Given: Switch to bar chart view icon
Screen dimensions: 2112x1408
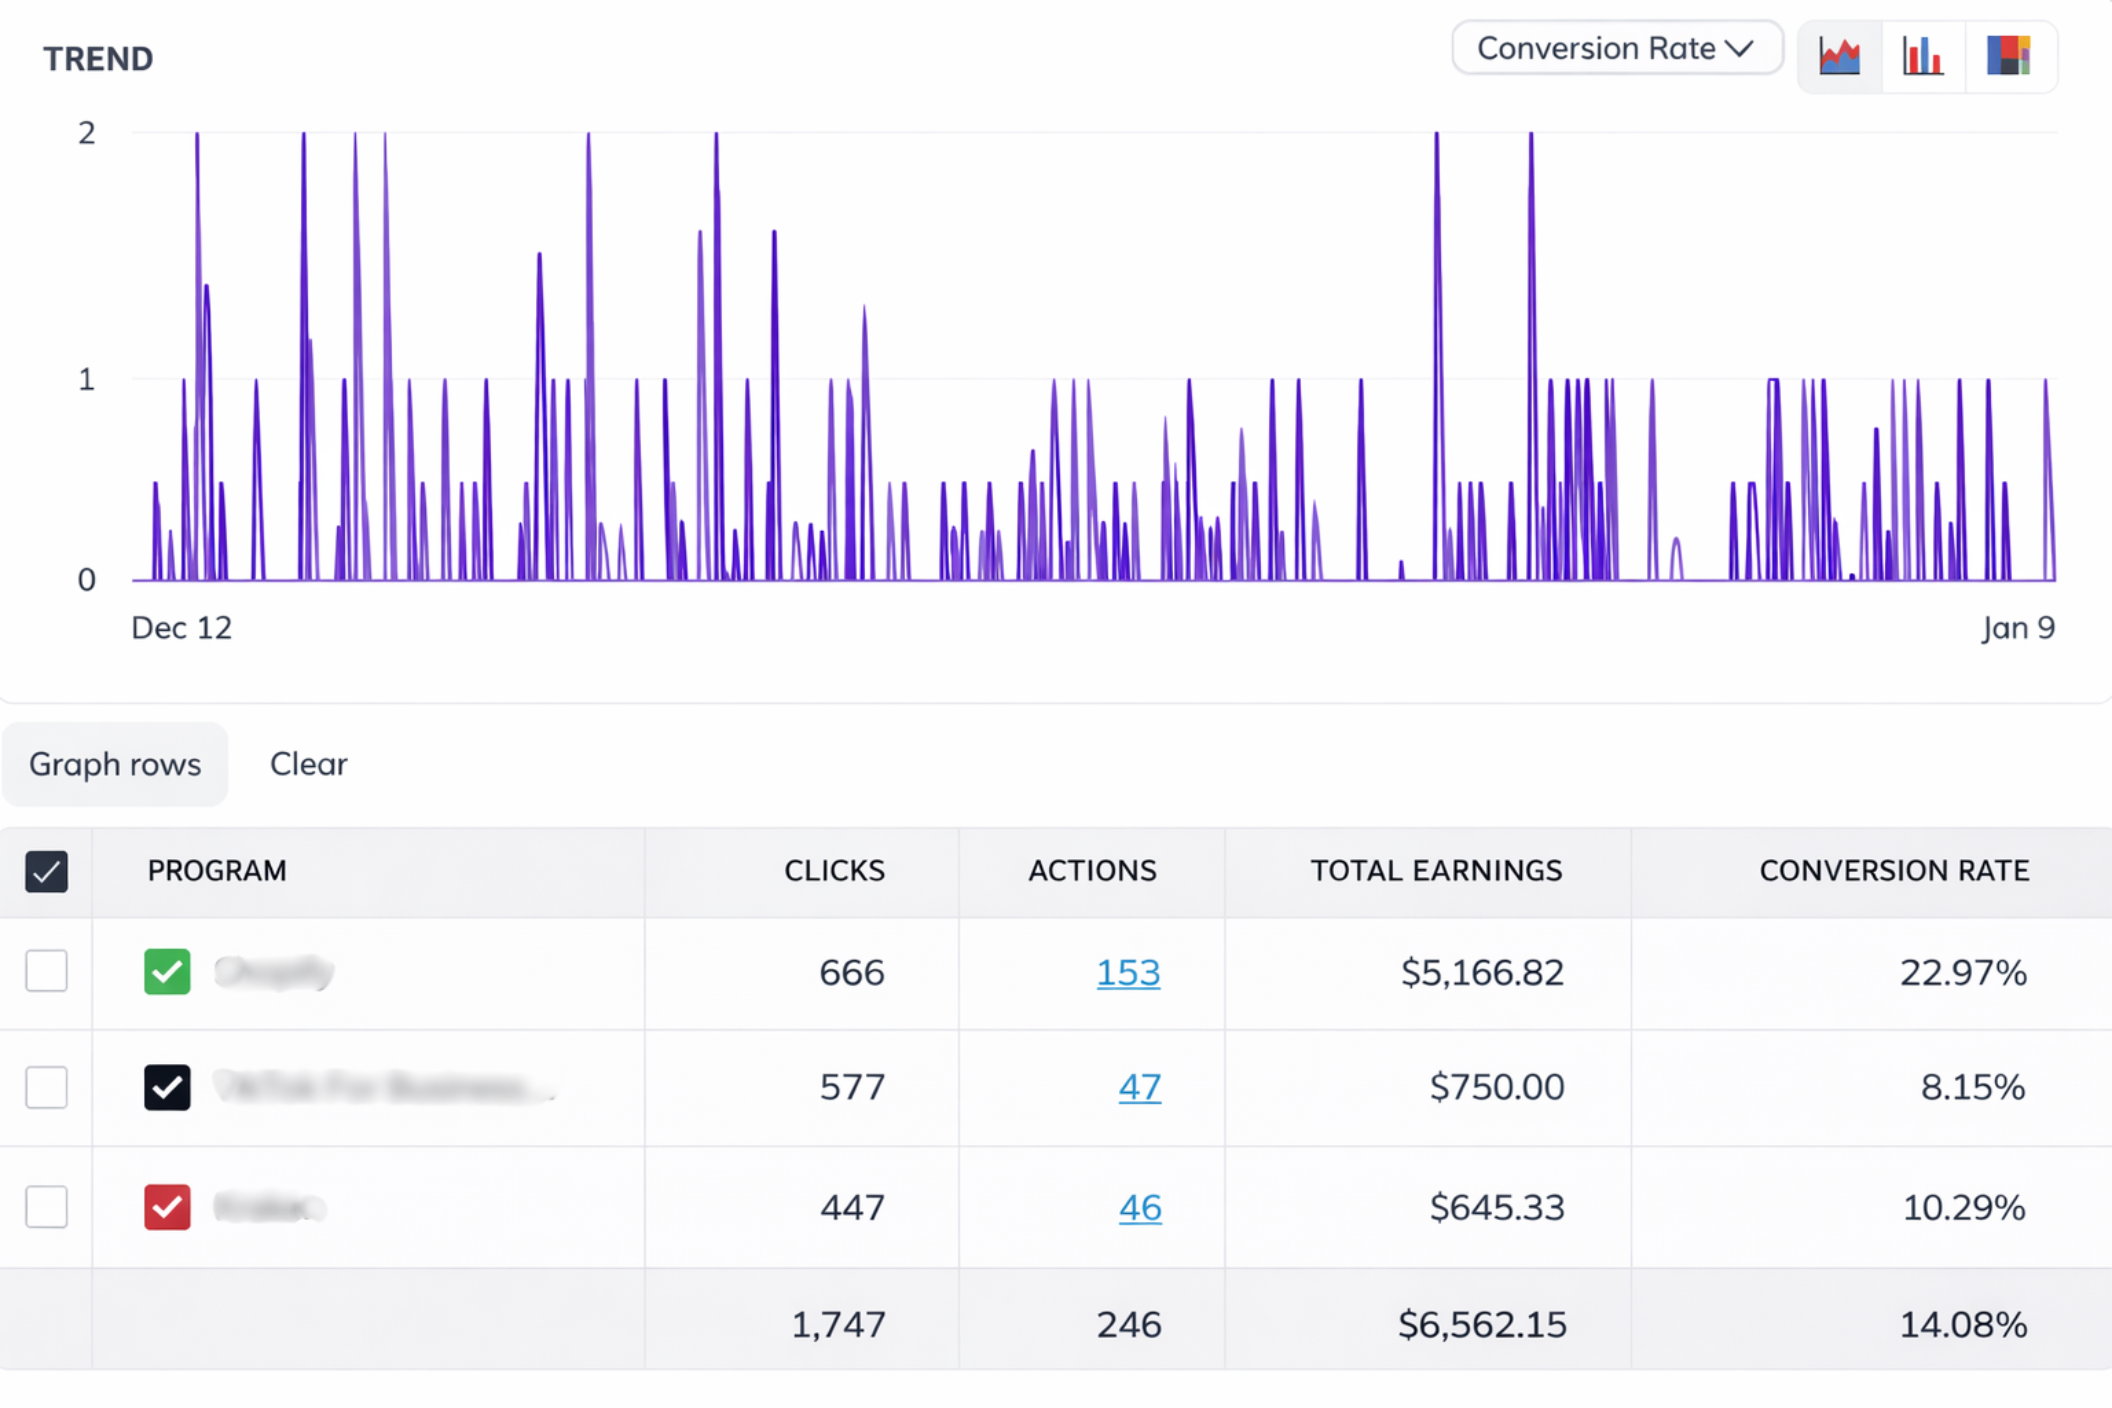Looking at the screenshot, I should tap(1923, 56).
